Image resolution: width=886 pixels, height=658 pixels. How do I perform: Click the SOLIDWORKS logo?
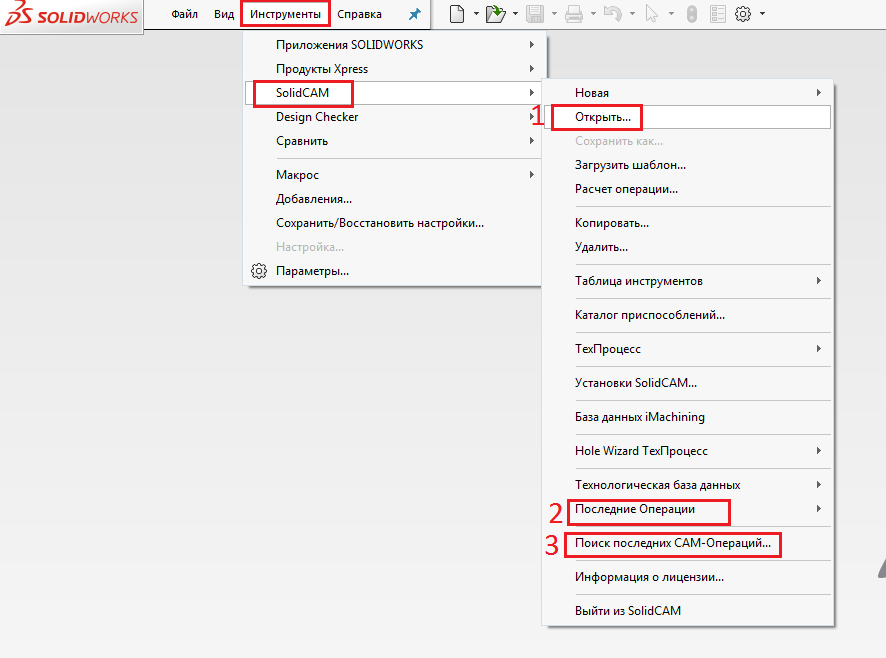[71, 15]
